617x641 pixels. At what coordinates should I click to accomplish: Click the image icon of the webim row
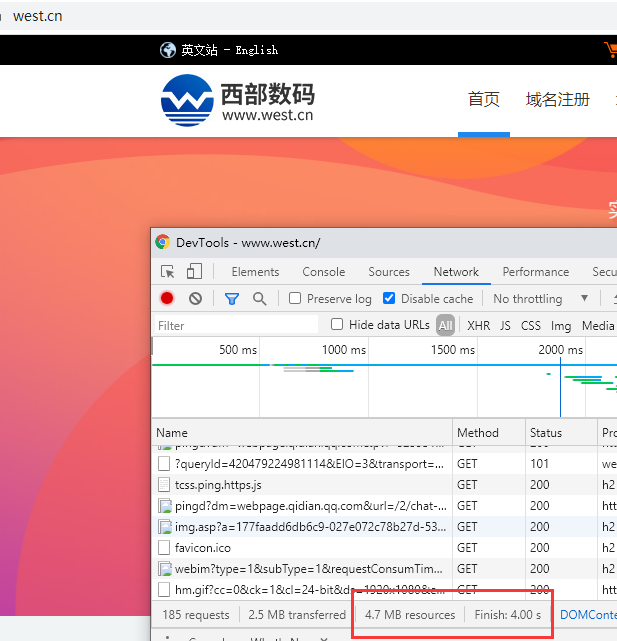(165, 569)
